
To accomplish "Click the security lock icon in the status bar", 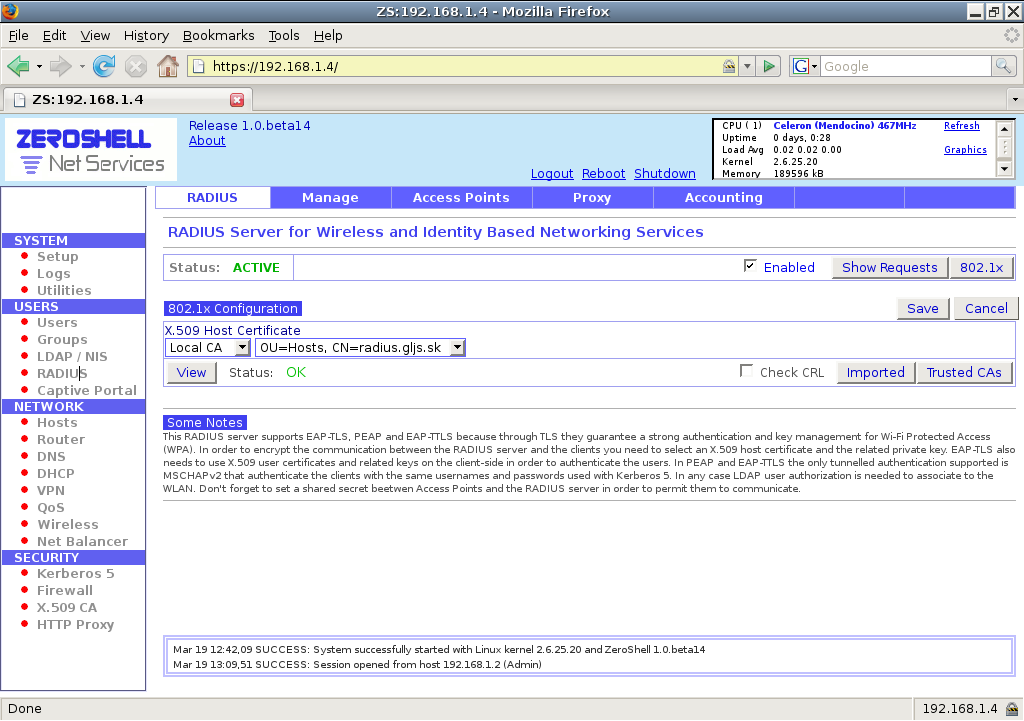I will (x=1012, y=709).
